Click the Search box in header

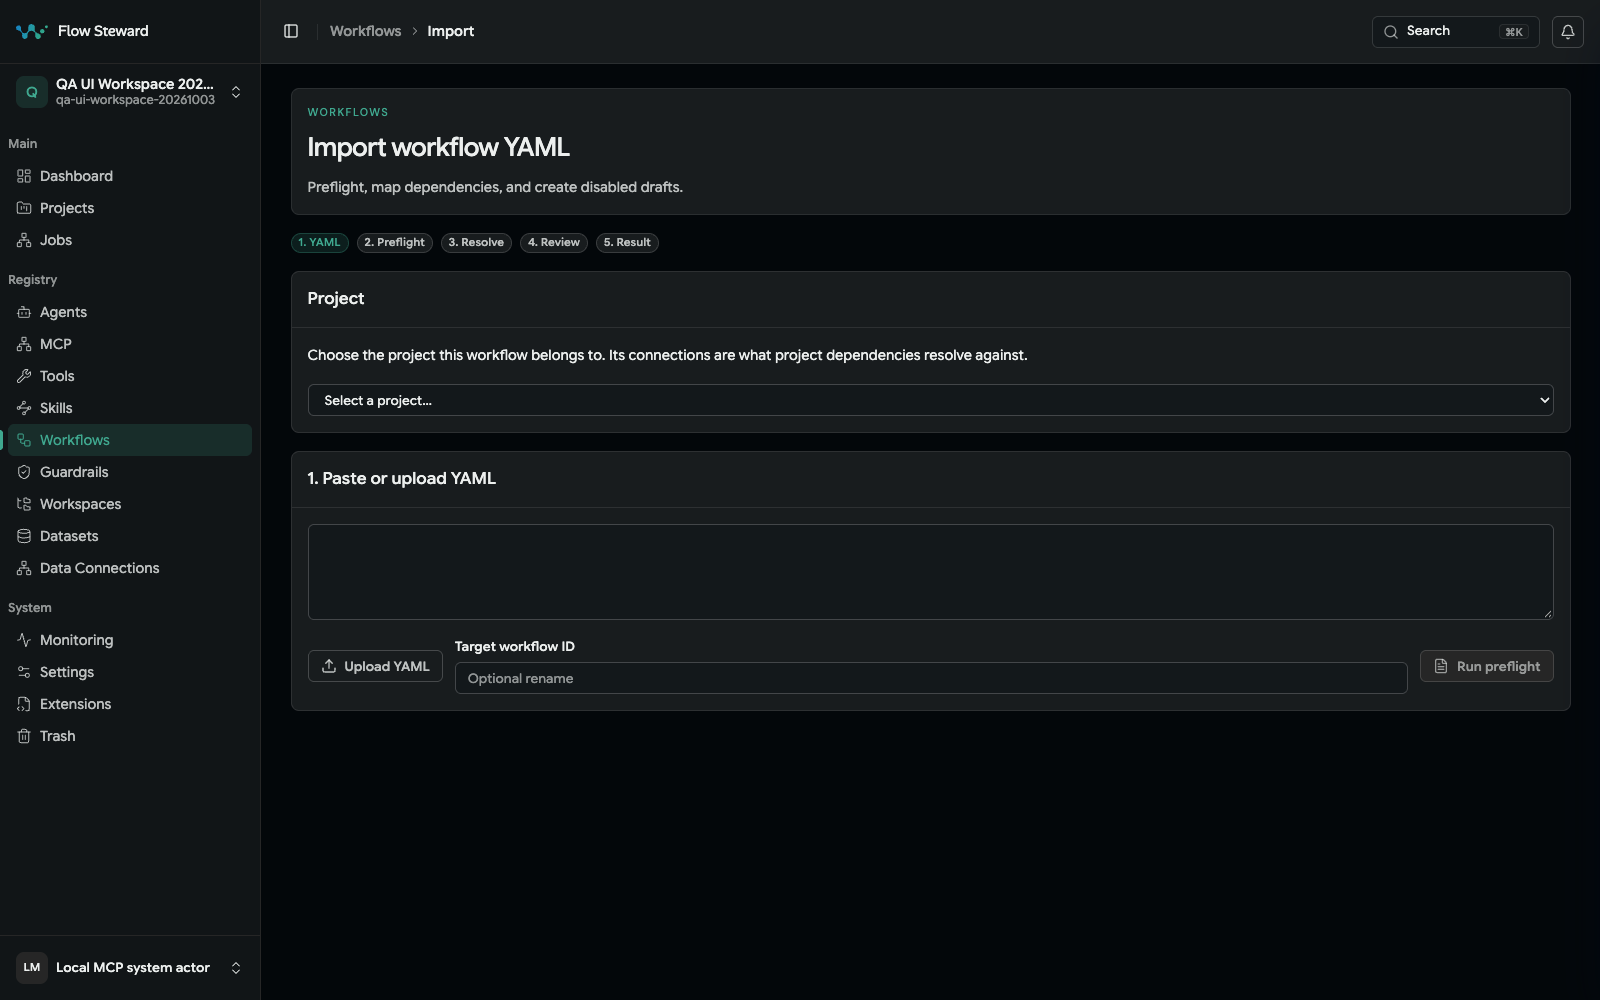1455,31
